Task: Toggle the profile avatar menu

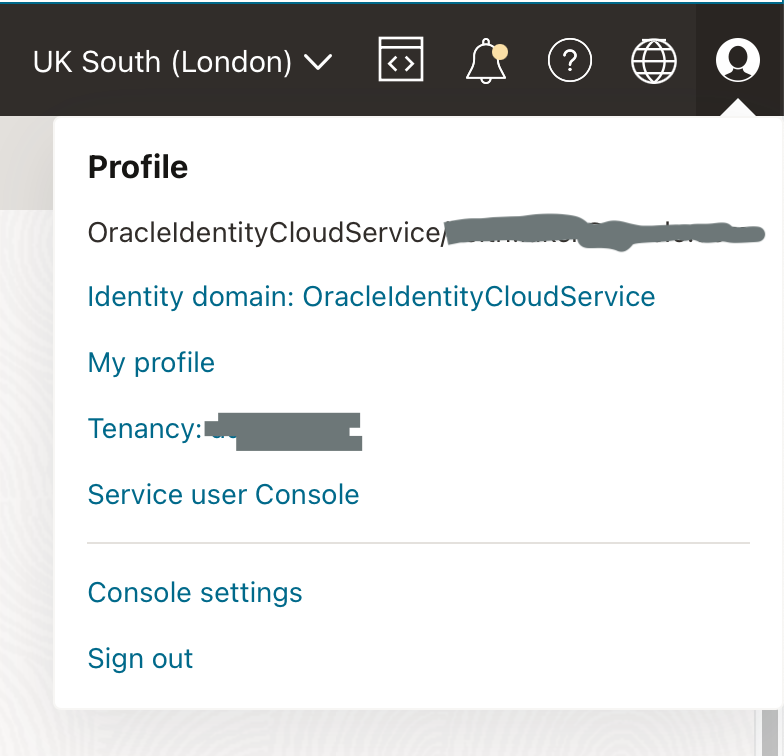Action: point(738,62)
